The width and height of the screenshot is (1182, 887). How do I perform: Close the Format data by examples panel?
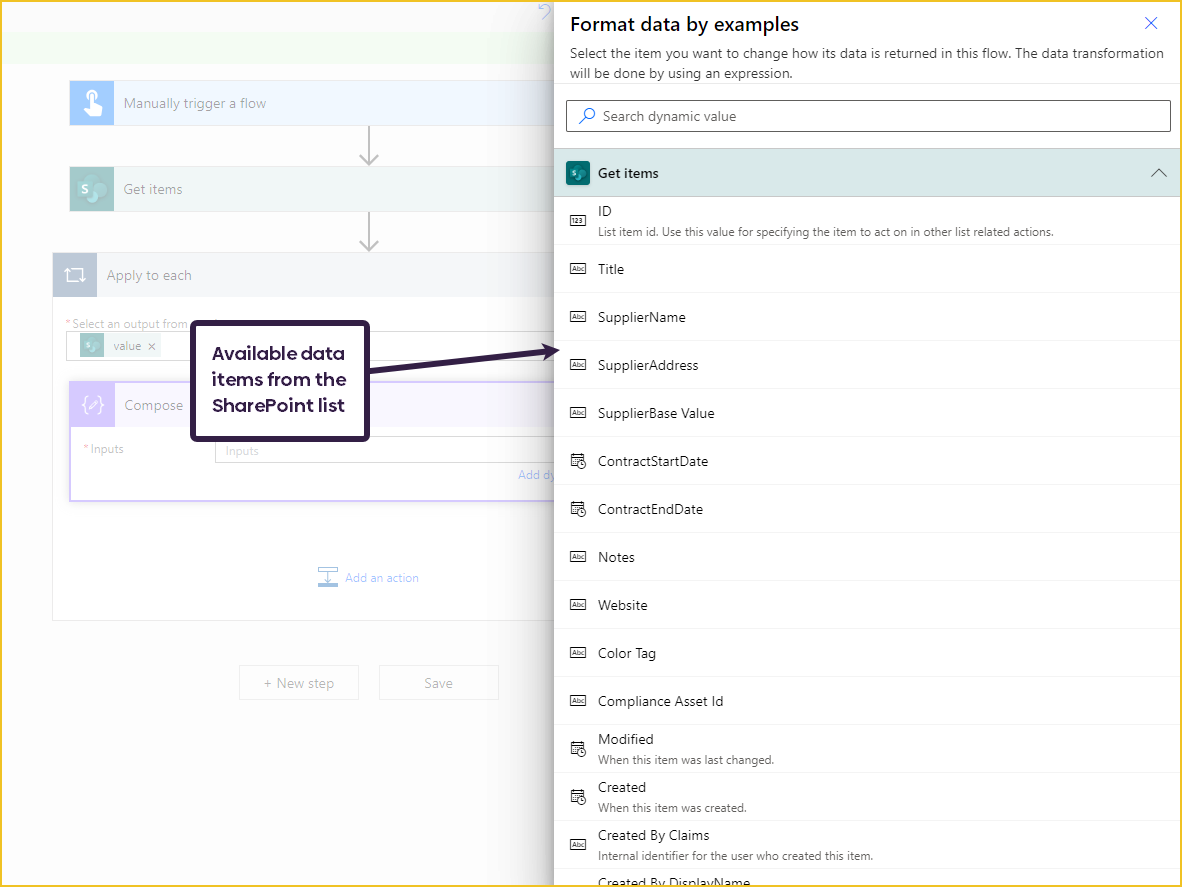[1150, 23]
